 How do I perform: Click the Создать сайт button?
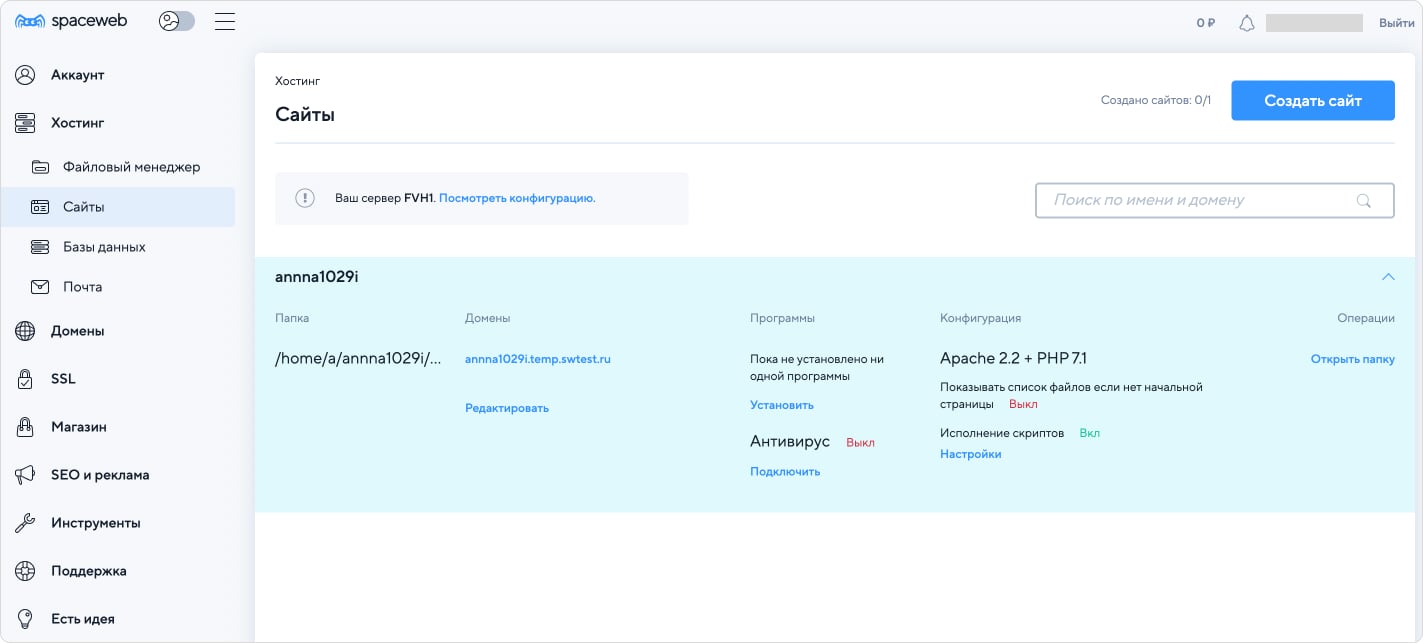tap(1312, 100)
